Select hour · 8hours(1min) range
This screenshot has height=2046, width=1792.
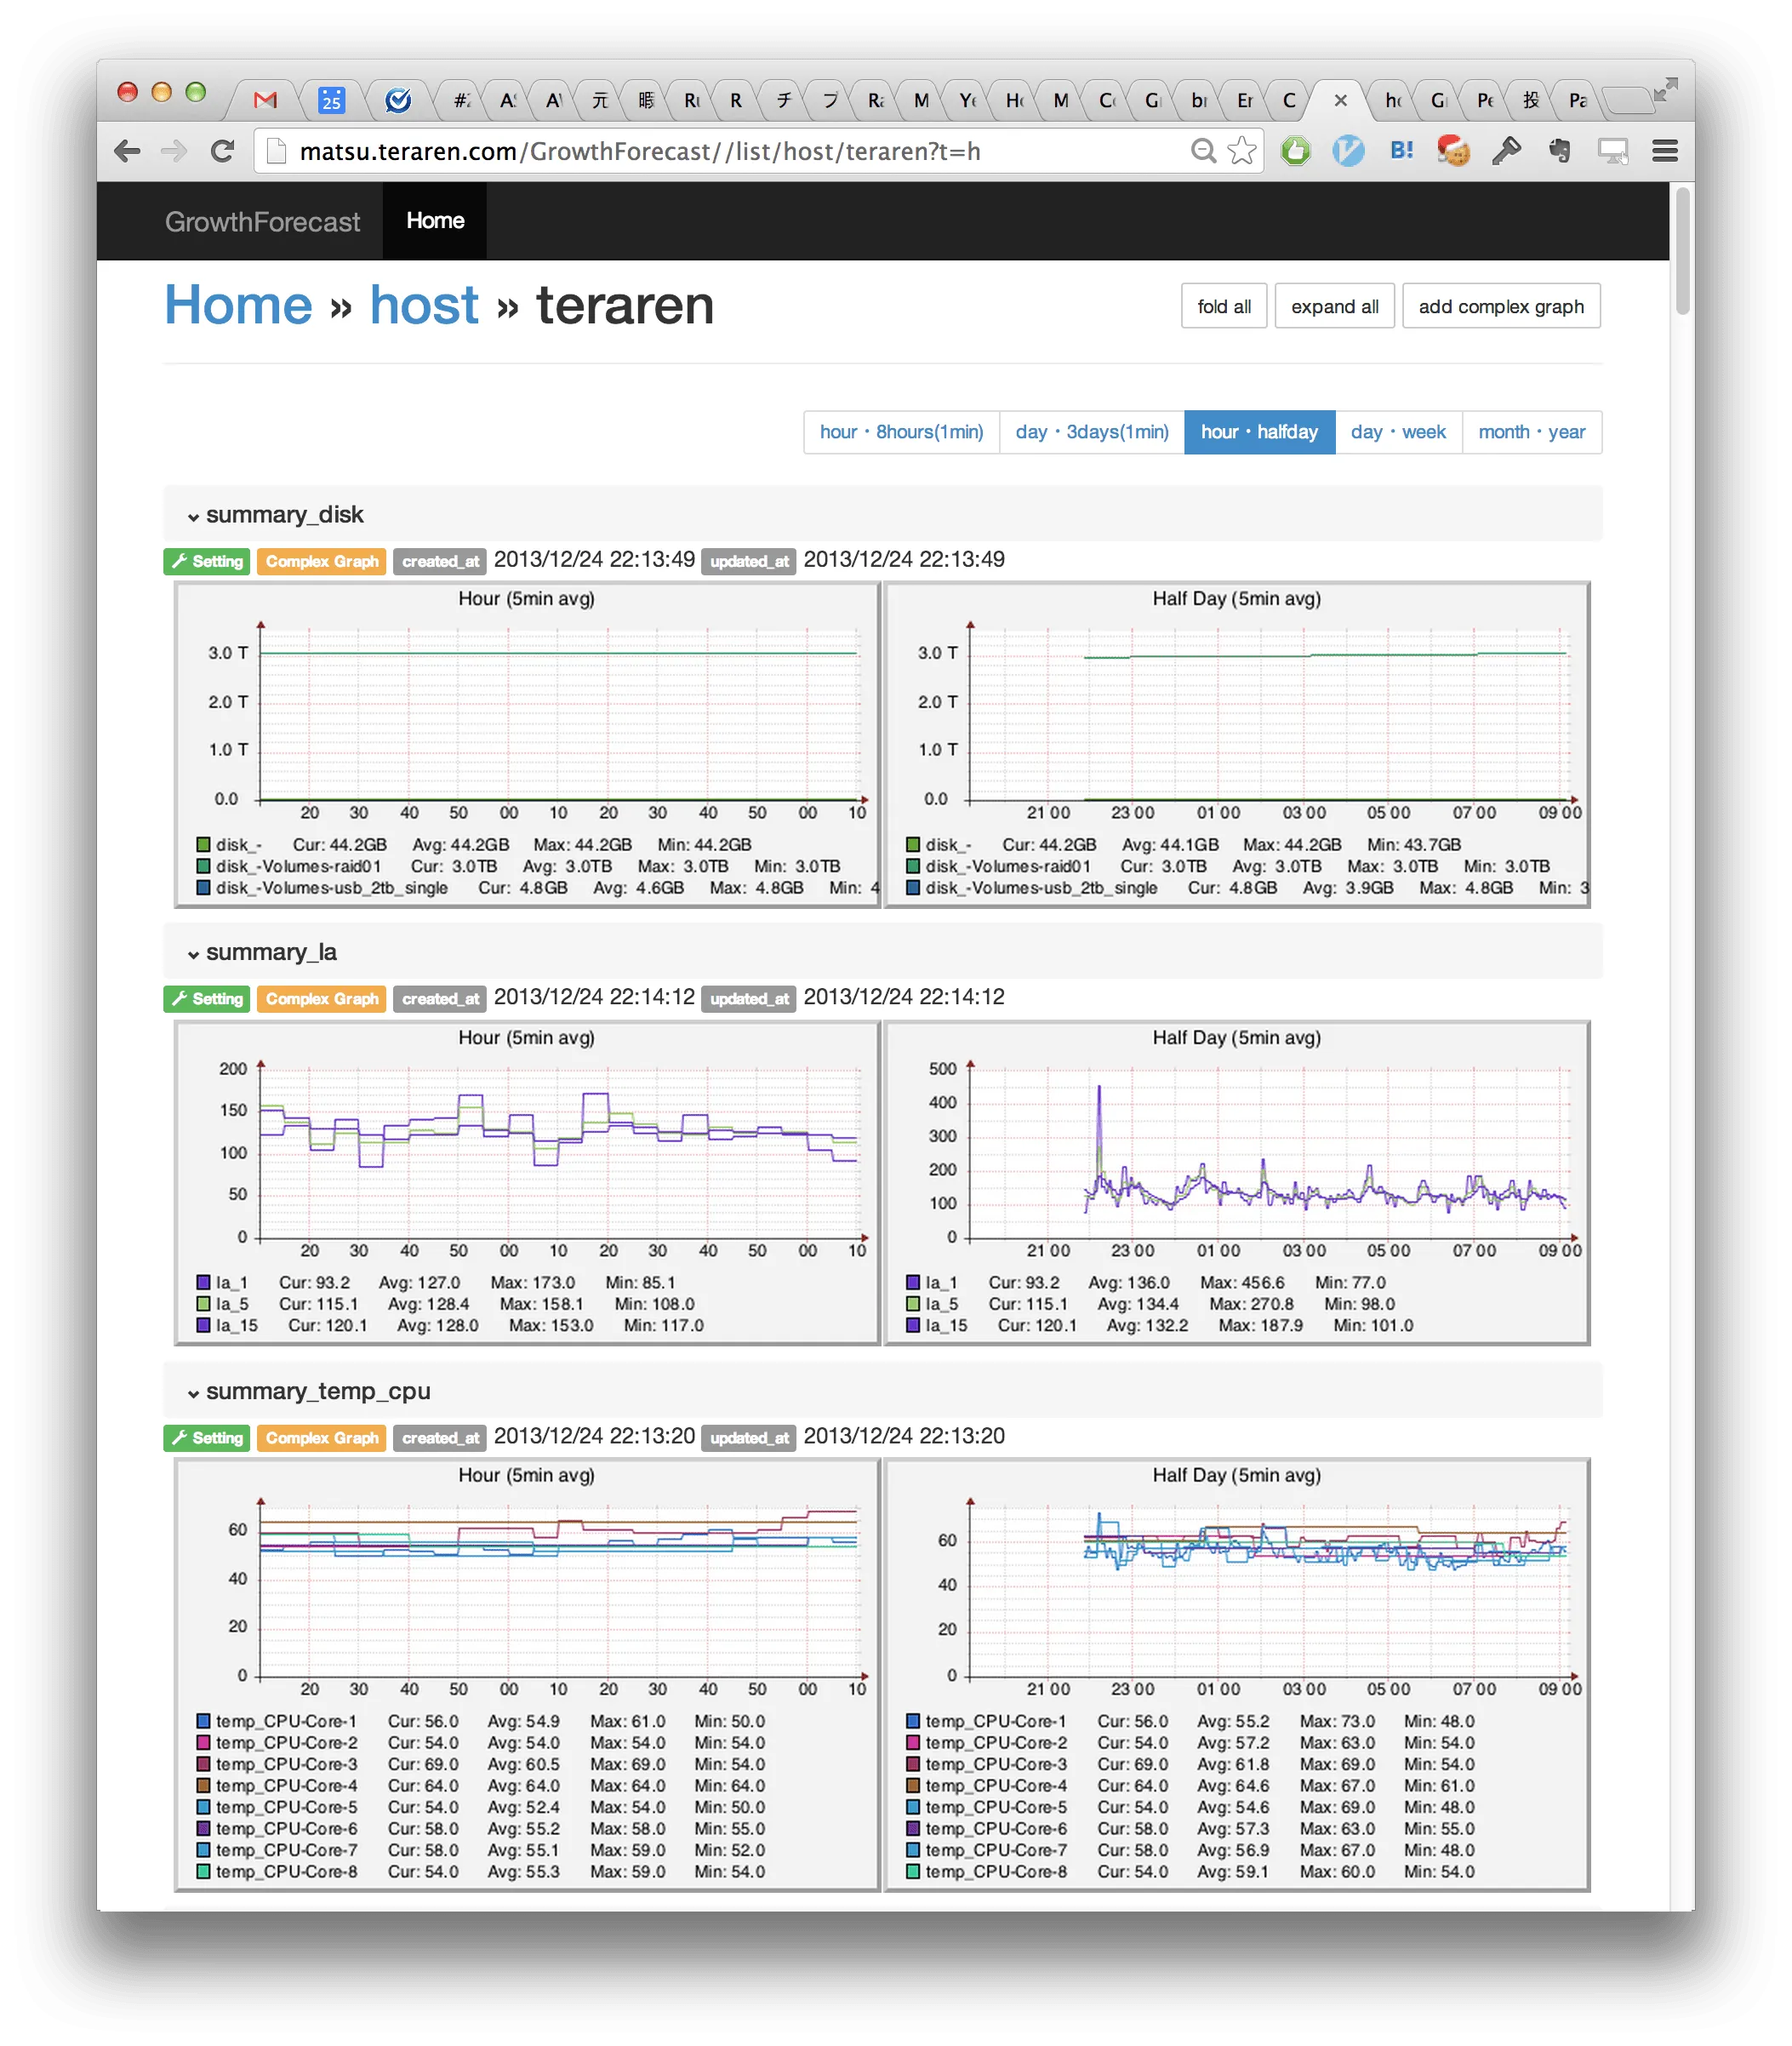coord(901,432)
